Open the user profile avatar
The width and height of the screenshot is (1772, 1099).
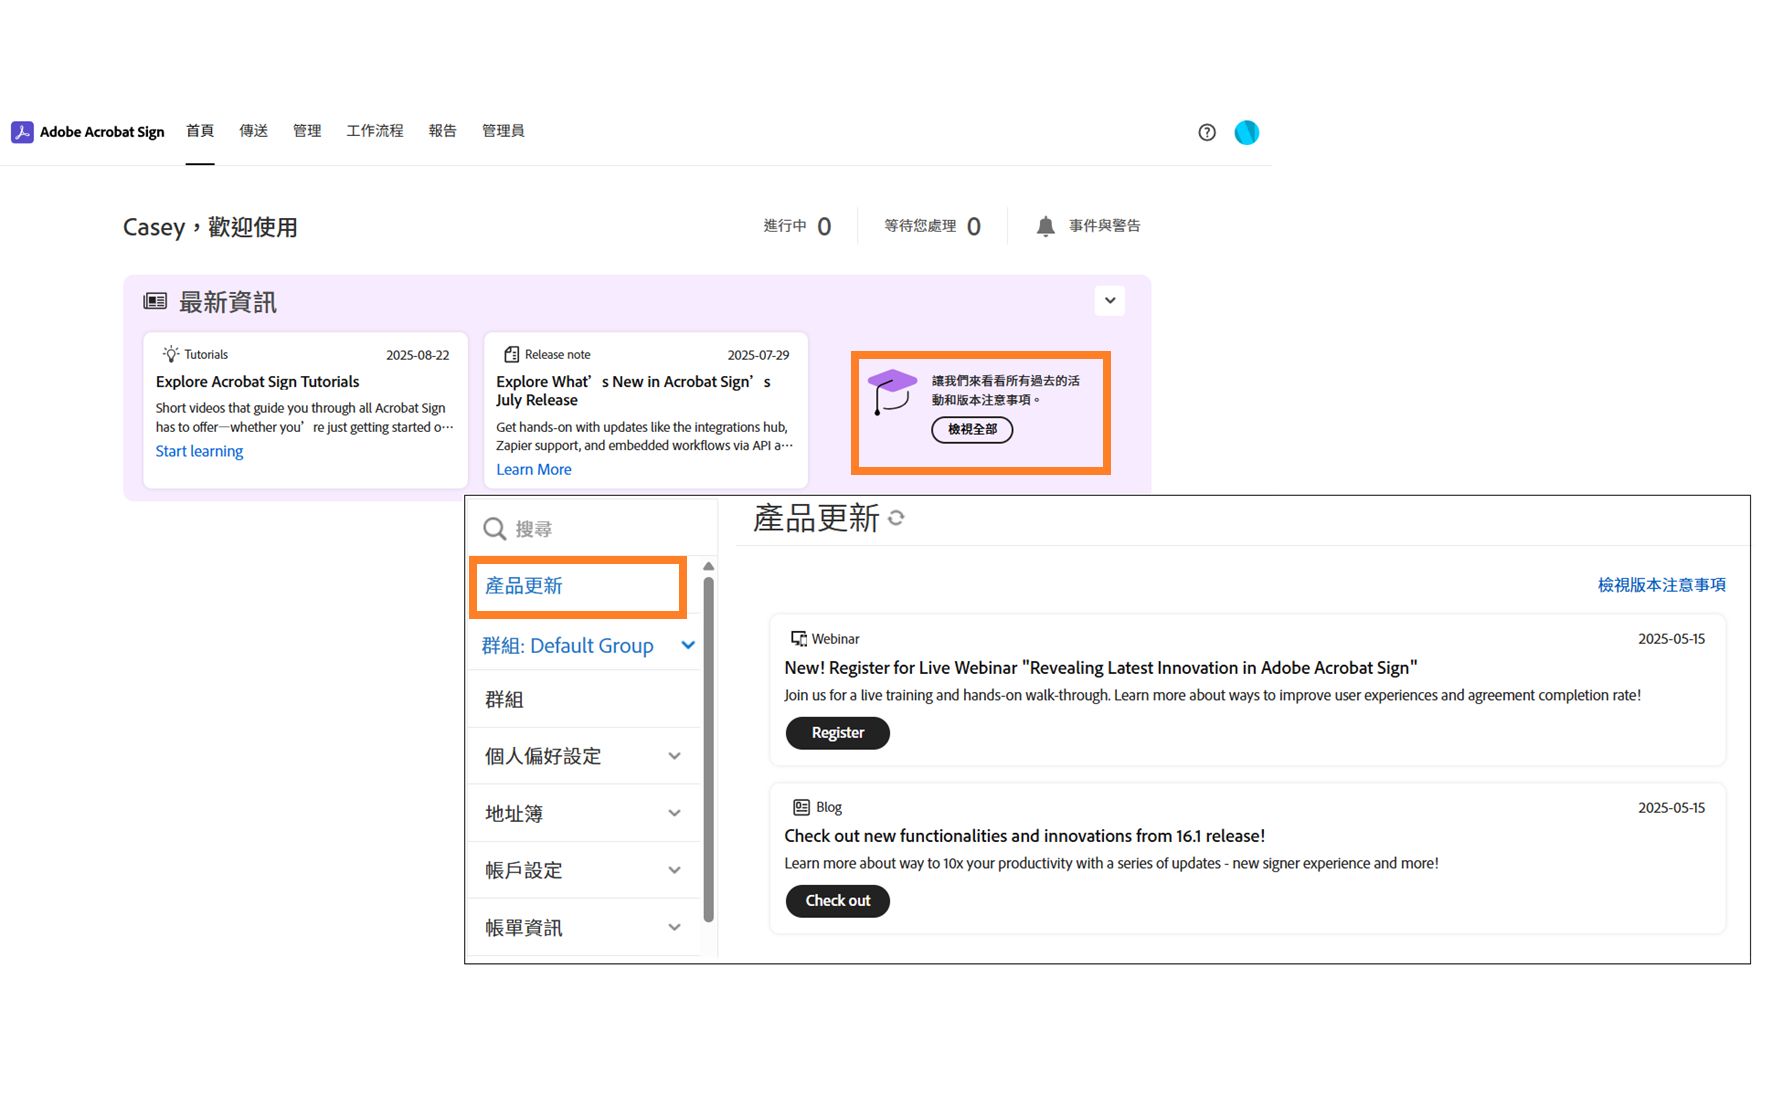click(1246, 132)
